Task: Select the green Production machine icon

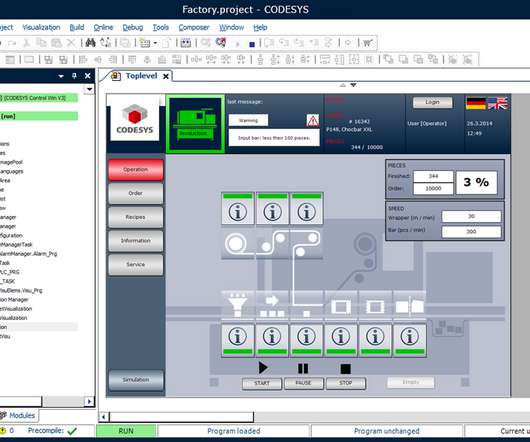Action: click(195, 124)
